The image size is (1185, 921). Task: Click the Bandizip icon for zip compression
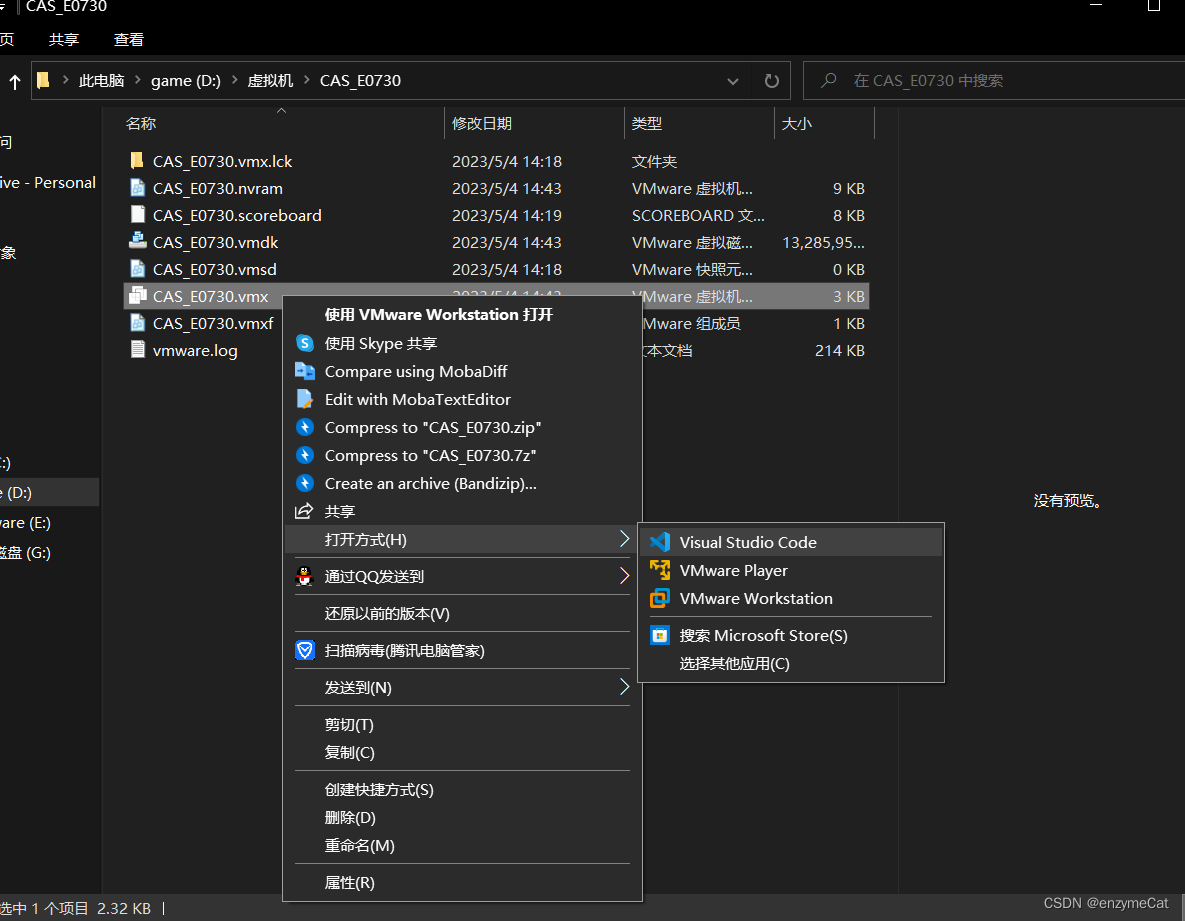[305, 427]
